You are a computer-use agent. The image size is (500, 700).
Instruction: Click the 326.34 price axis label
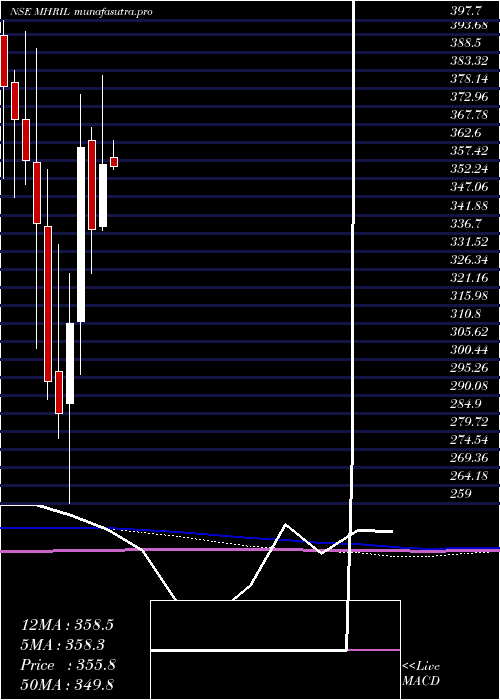(x=469, y=259)
